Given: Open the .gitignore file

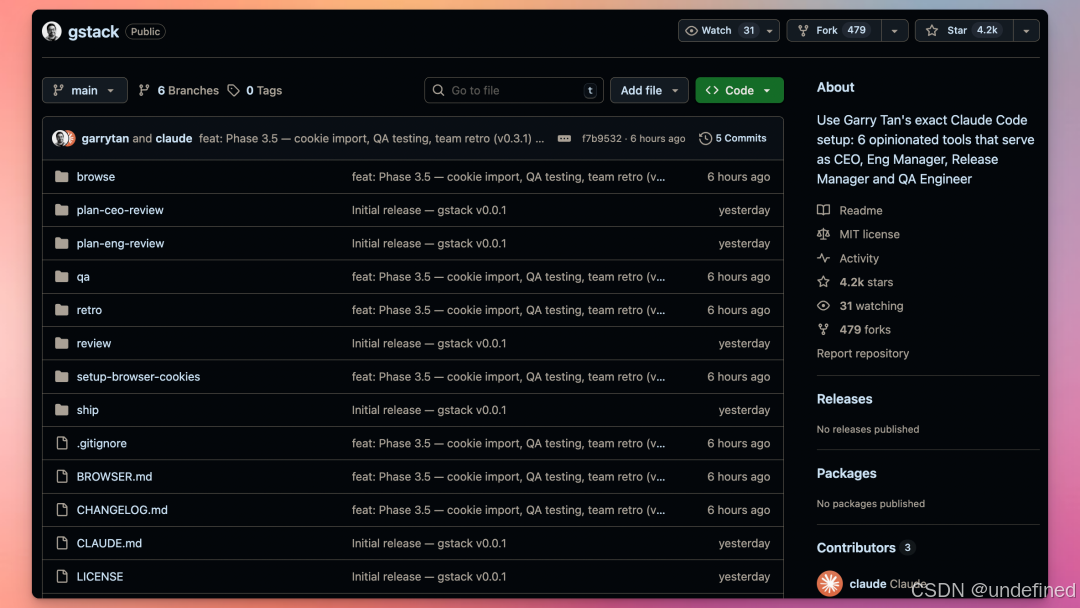Looking at the screenshot, I should pos(101,443).
